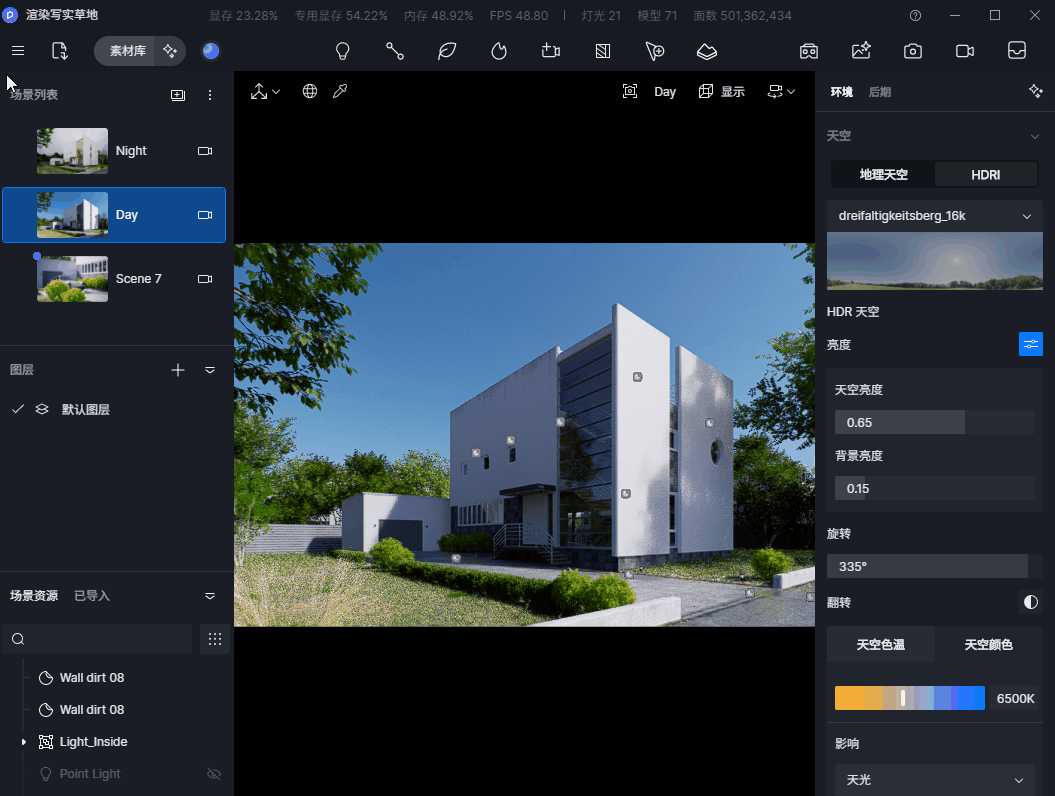Click the scene resources search field
The width and height of the screenshot is (1055, 796).
[98, 639]
